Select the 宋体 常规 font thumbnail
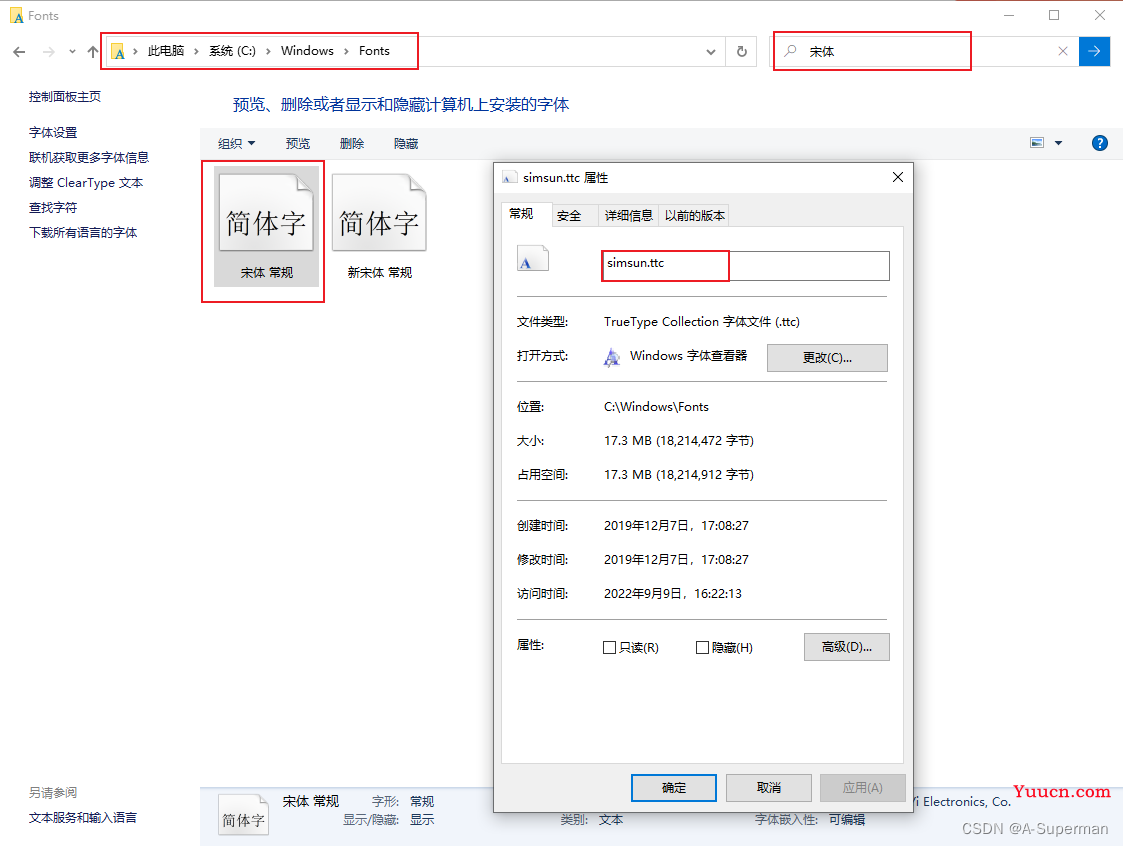Image resolution: width=1123 pixels, height=846 pixels. click(266, 226)
